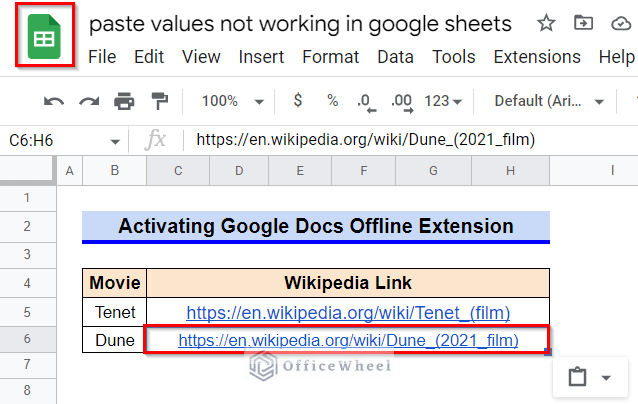Screen dimensions: 638x404
Task: Star this spreadsheet document
Action: point(546,24)
